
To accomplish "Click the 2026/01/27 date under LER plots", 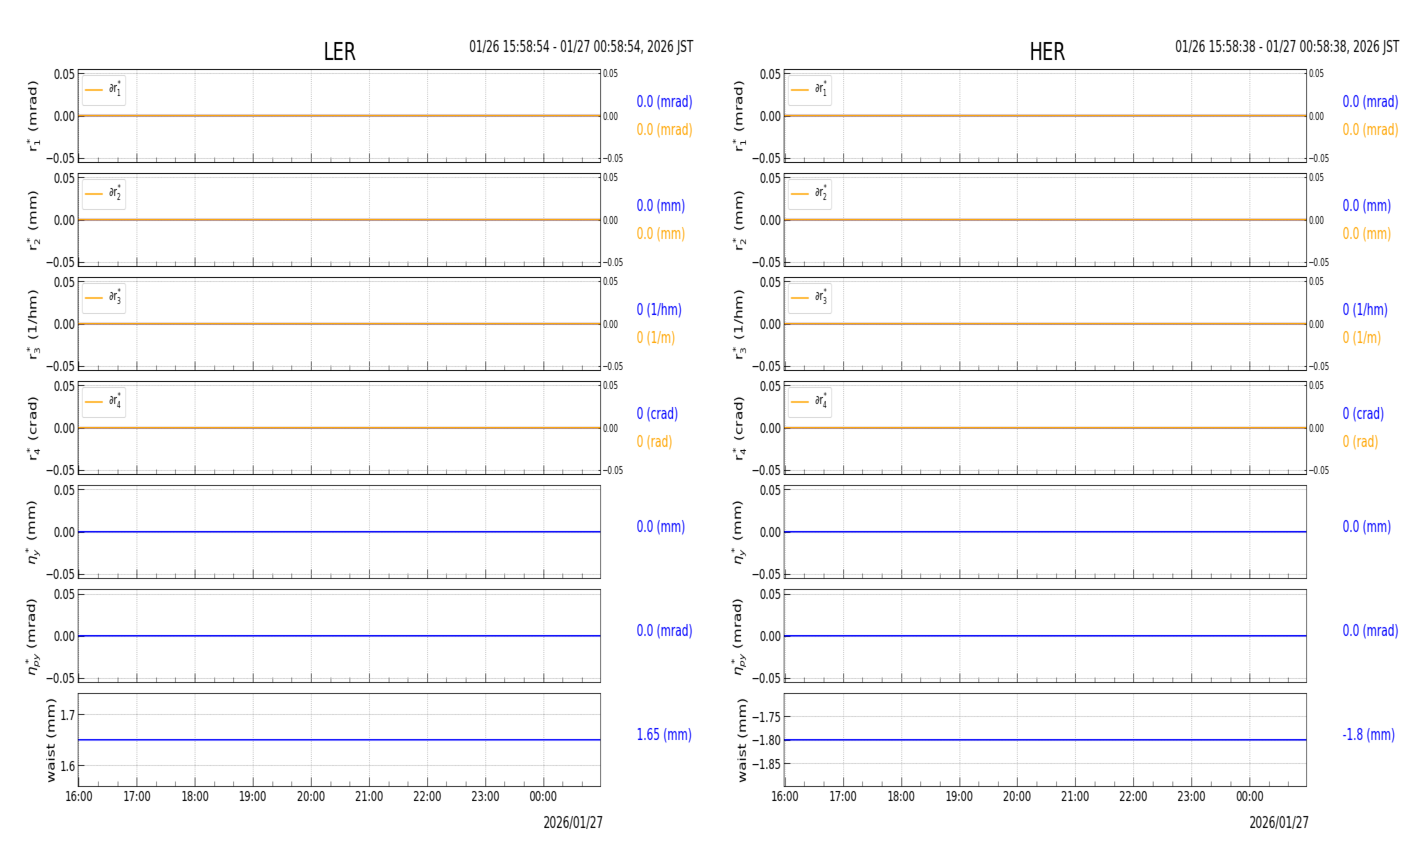I will 573,822.
